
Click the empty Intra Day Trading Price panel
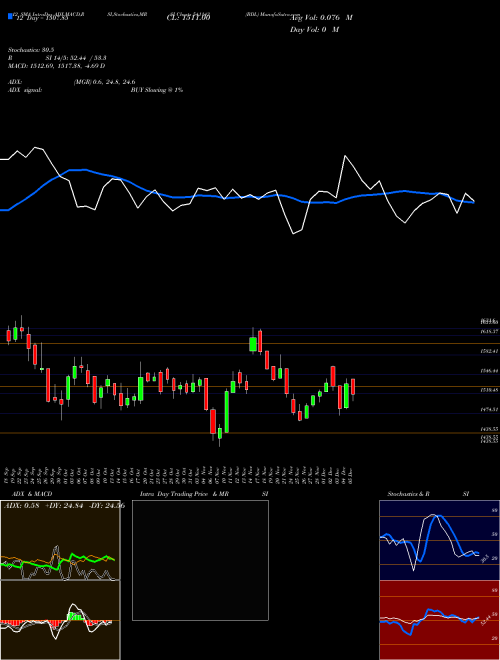(x=200, y=560)
